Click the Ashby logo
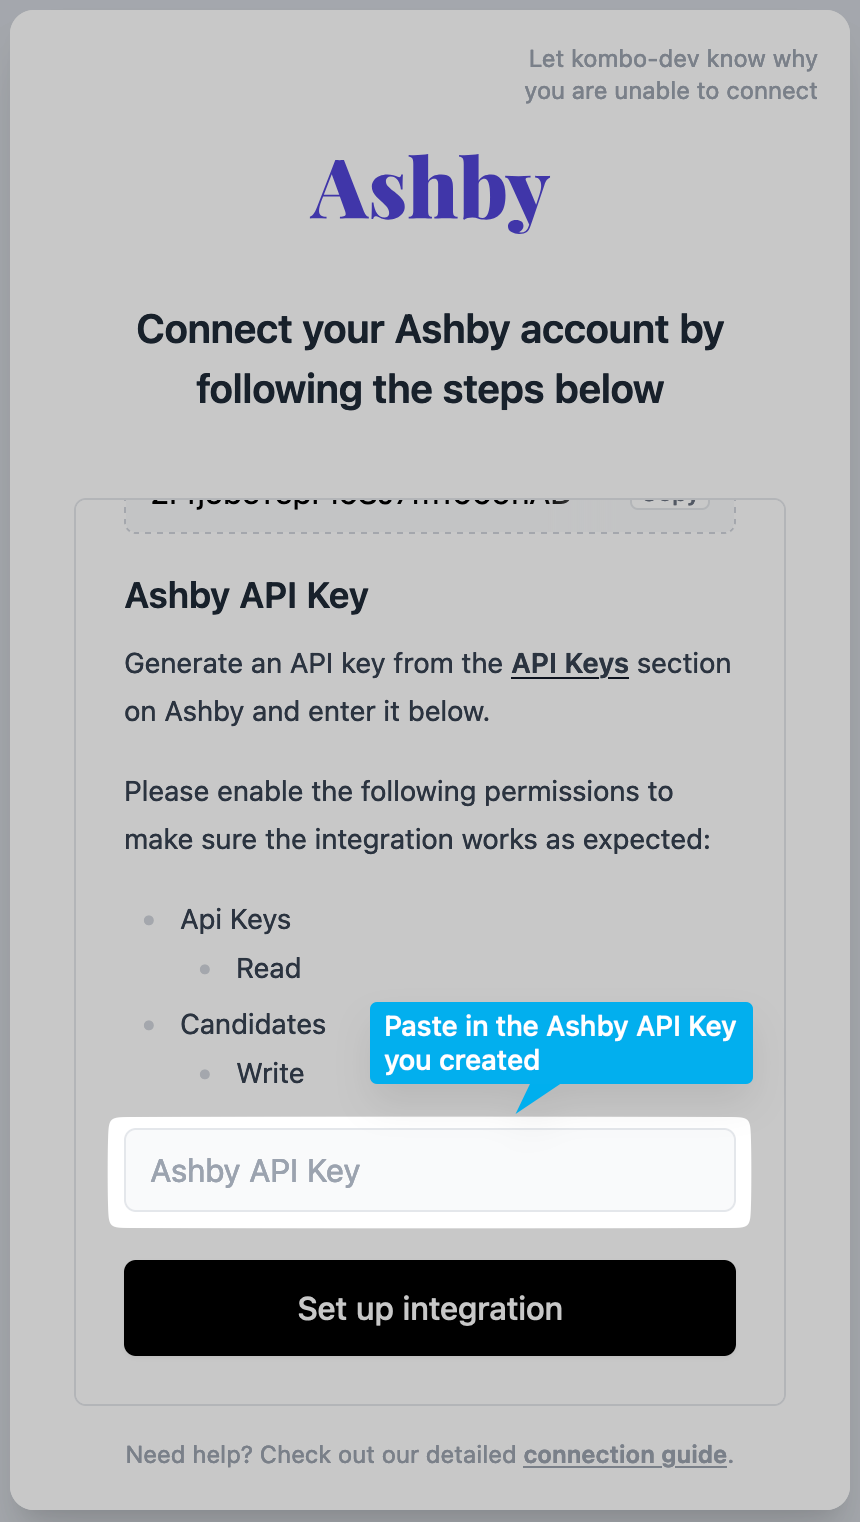 point(430,192)
